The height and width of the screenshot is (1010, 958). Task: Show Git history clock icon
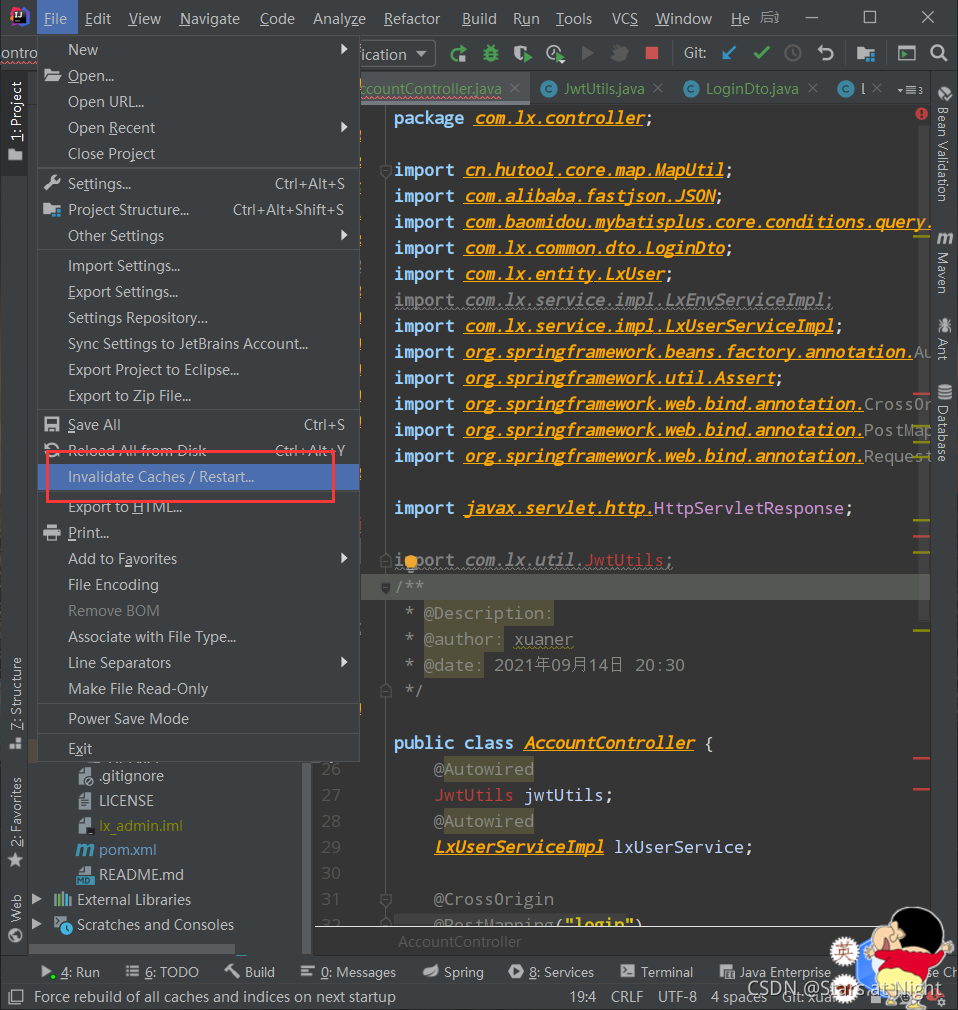coord(793,53)
